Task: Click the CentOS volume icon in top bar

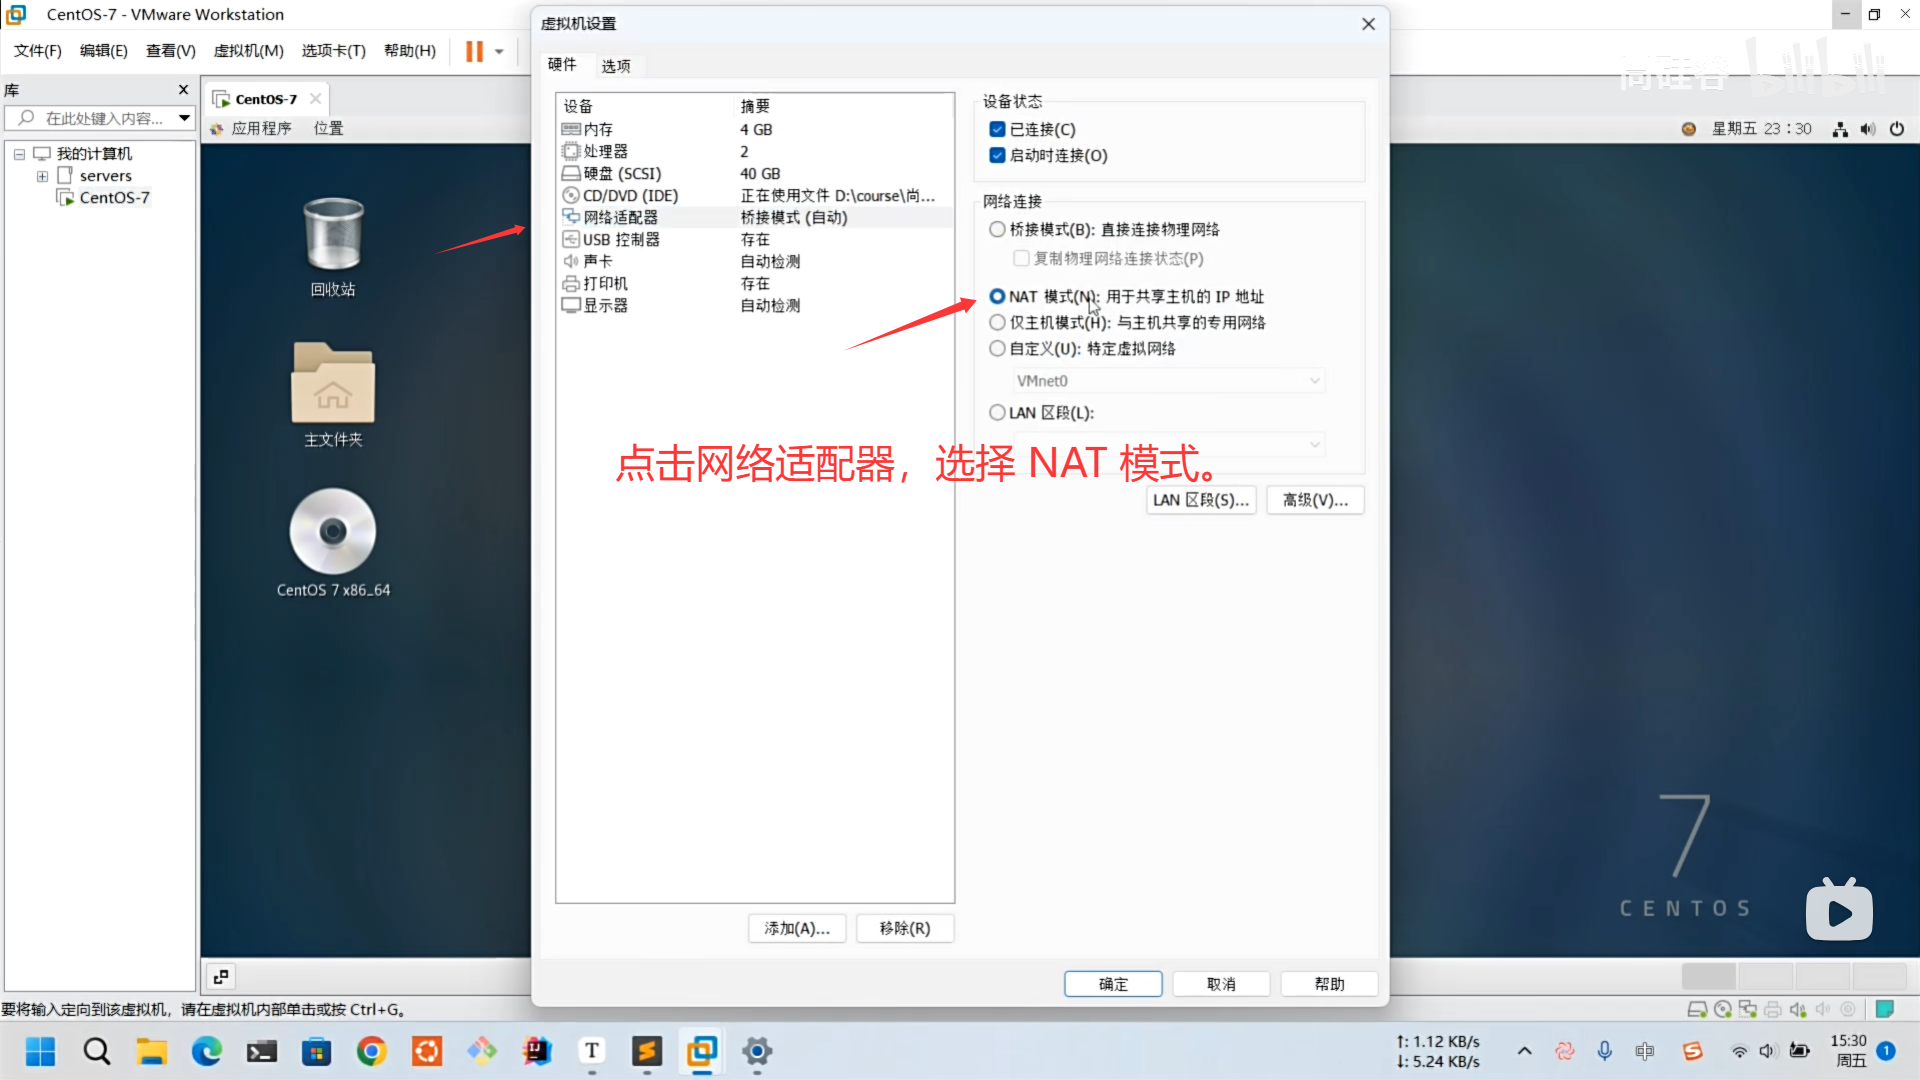Action: pyautogui.click(x=1868, y=129)
